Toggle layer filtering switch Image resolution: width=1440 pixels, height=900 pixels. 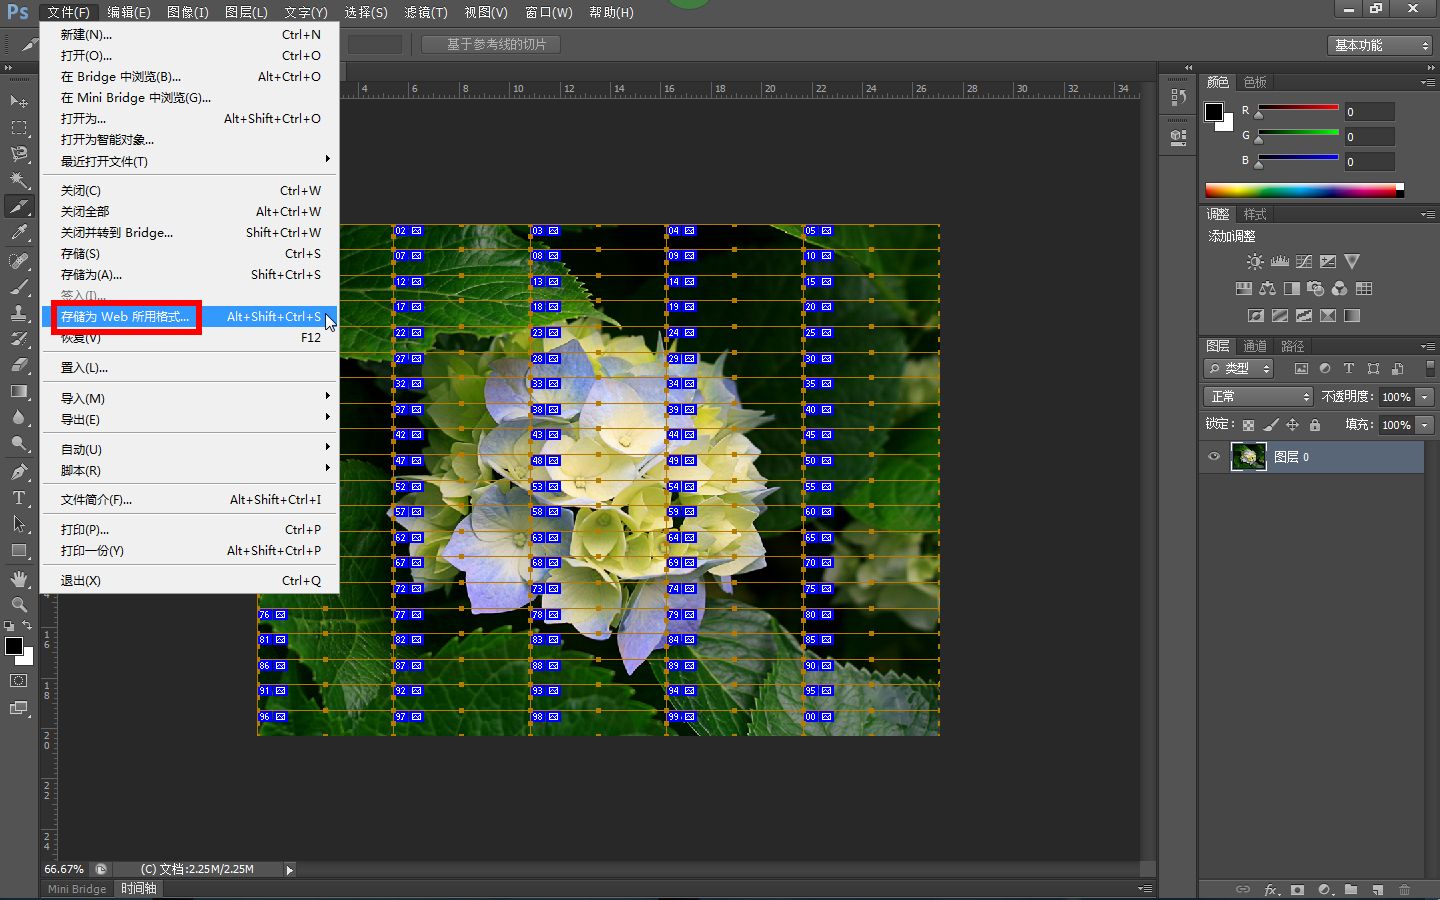(1430, 368)
